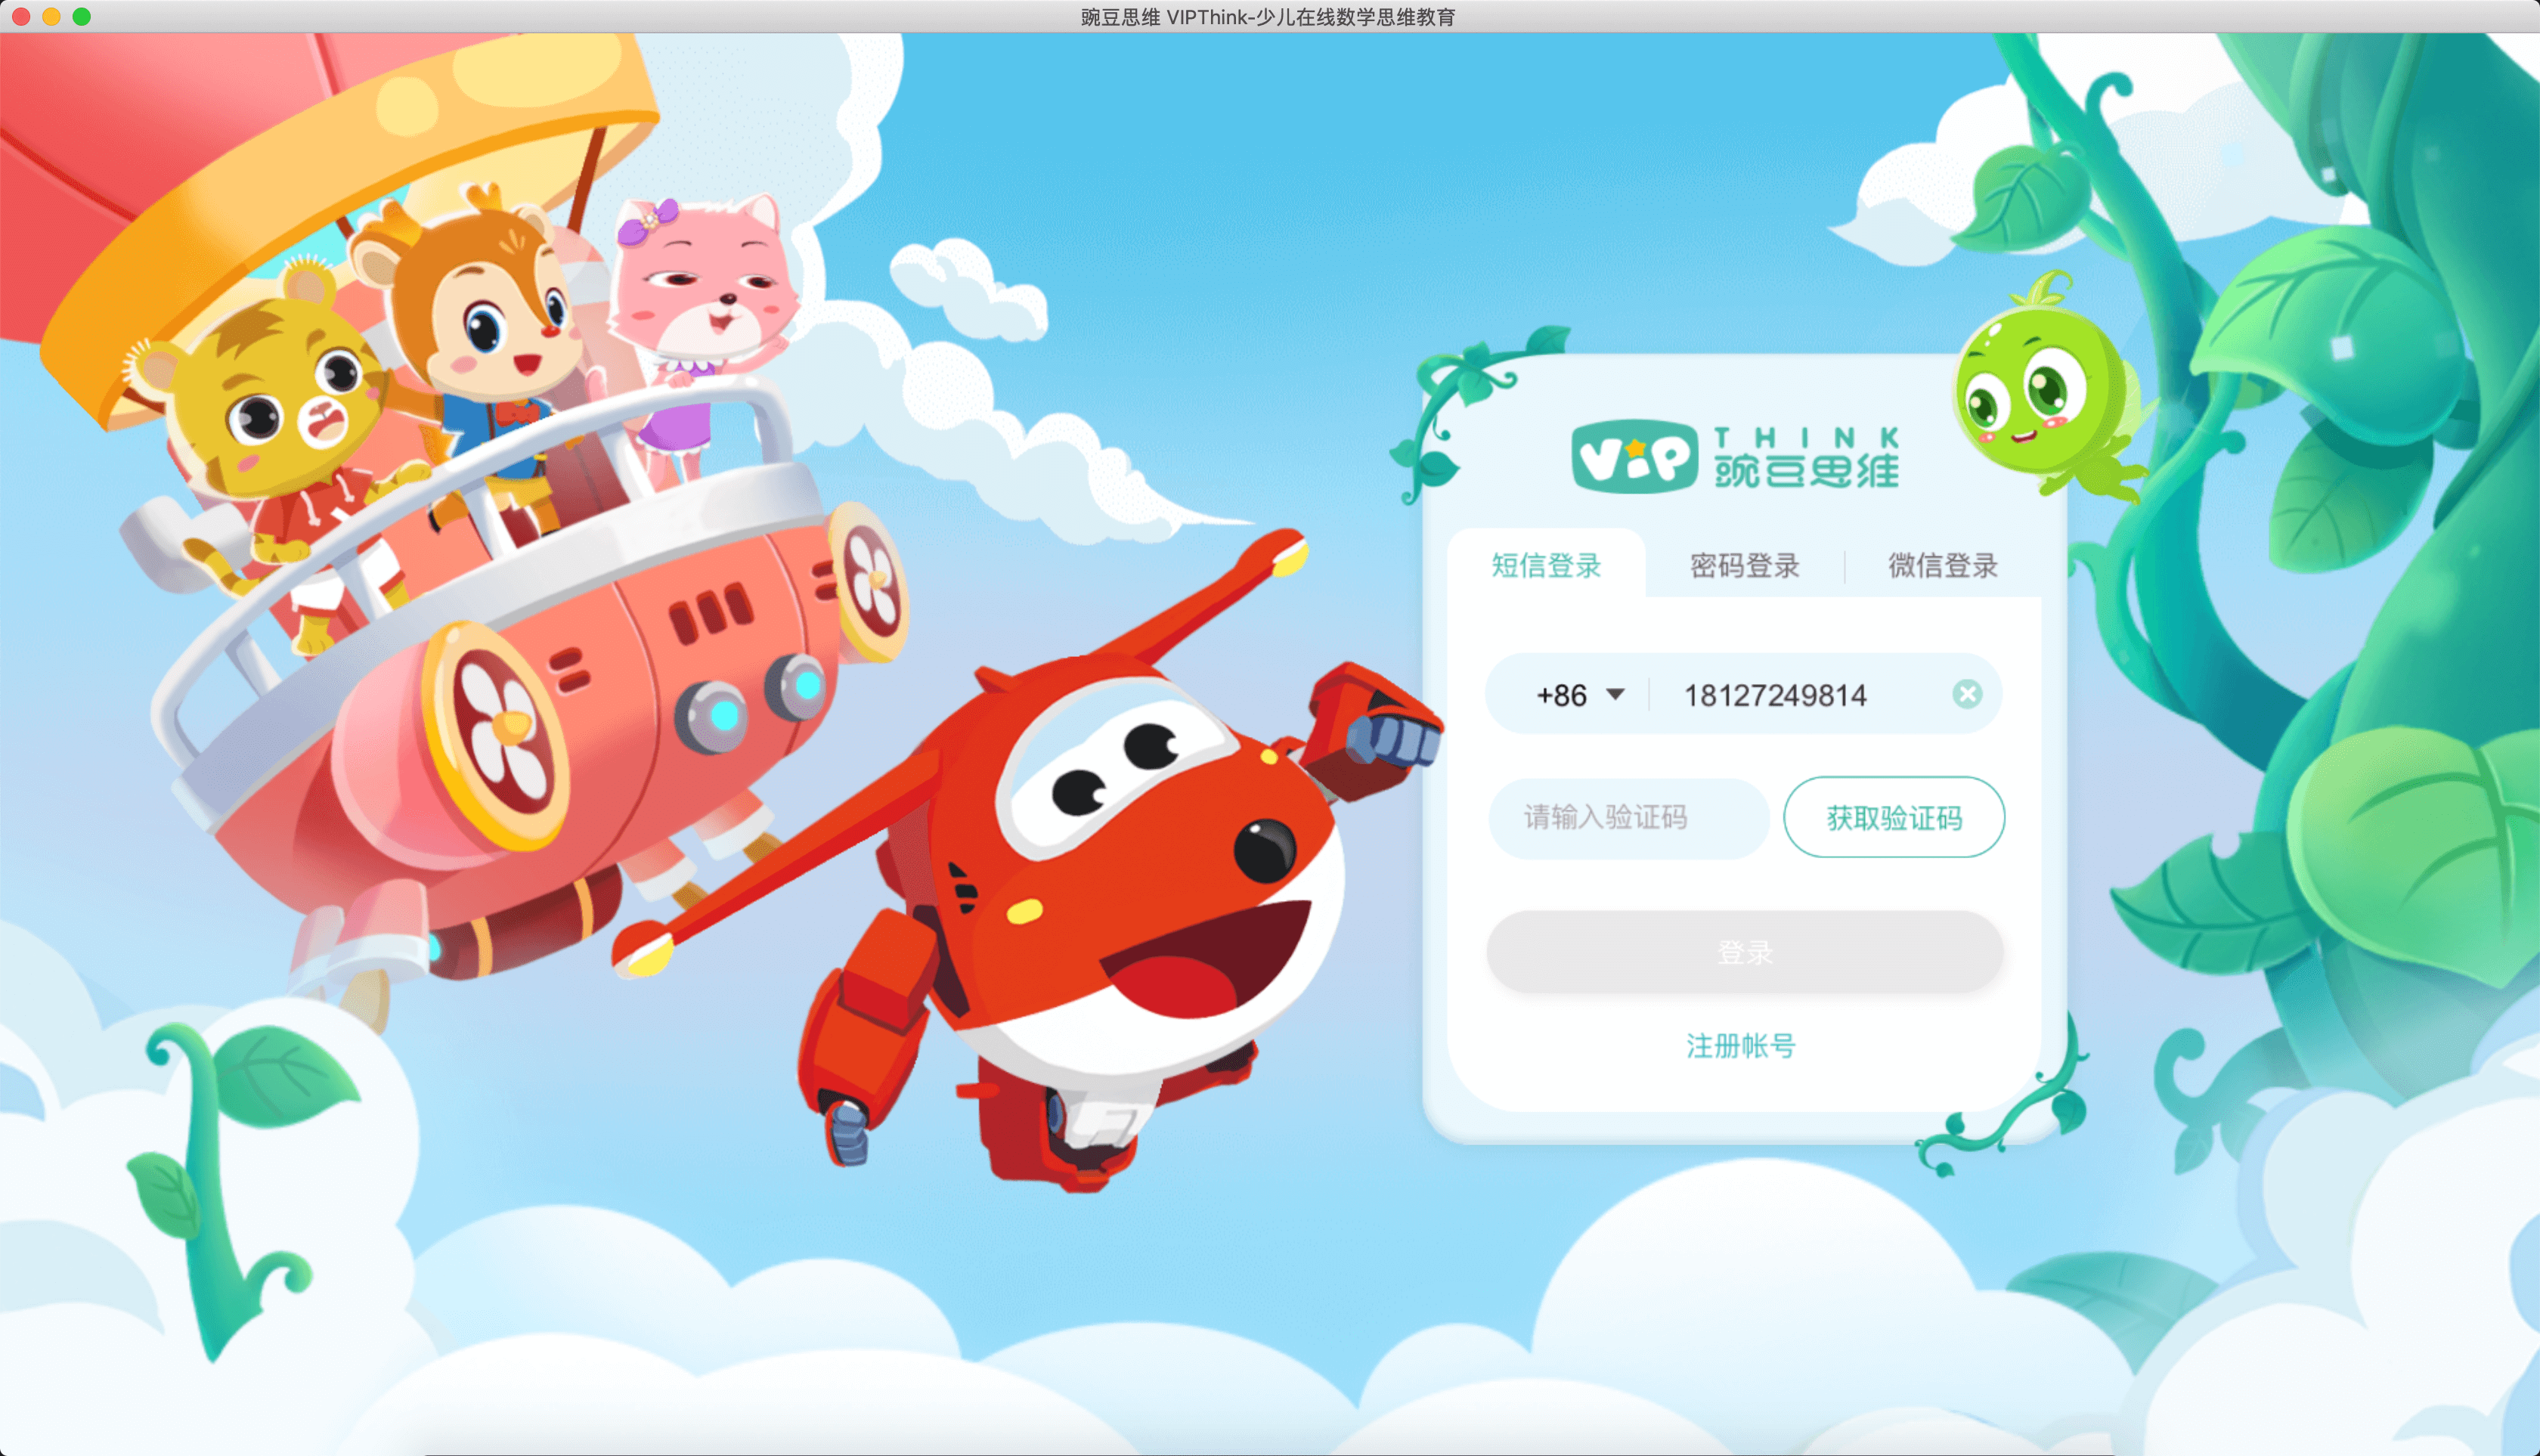Minimize the window with the yellow button
Image resolution: width=2540 pixels, height=1456 pixels.
51,16
